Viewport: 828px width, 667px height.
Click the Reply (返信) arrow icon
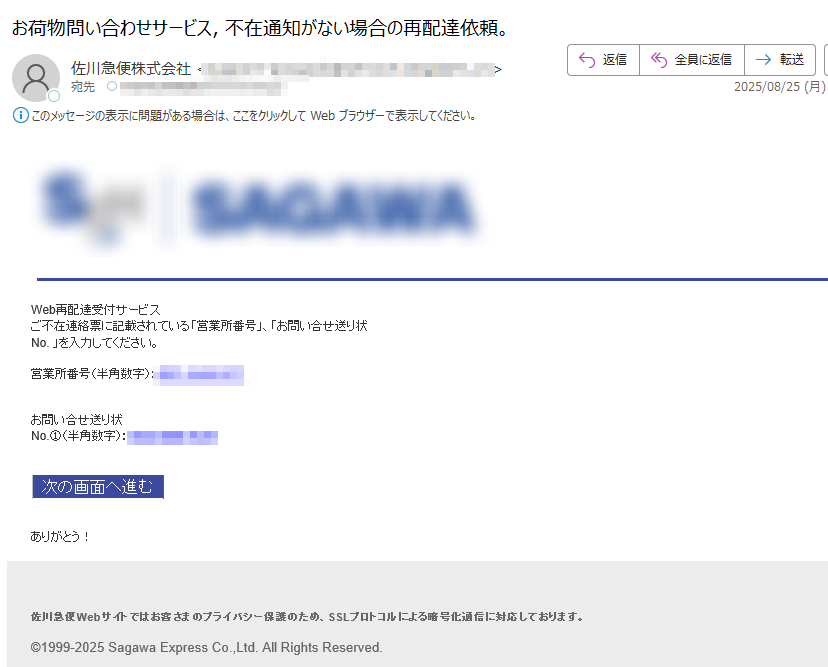[x=587, y=60]
